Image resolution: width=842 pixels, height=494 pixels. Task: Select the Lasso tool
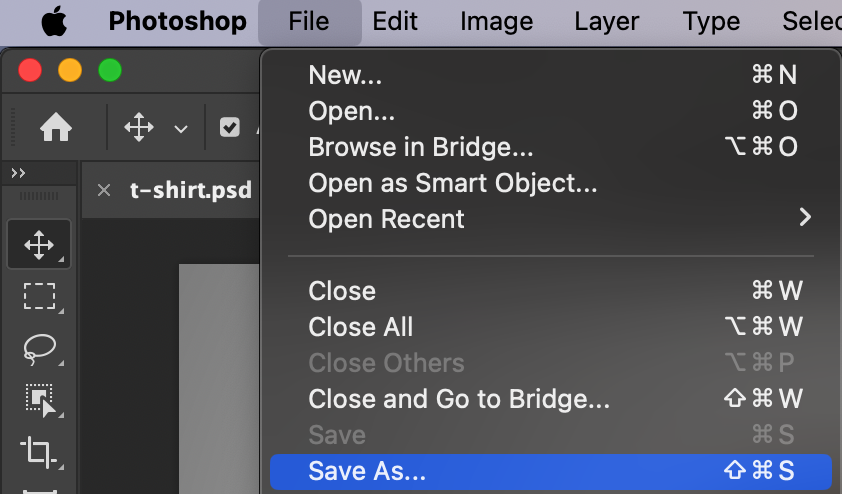[40, 348]
